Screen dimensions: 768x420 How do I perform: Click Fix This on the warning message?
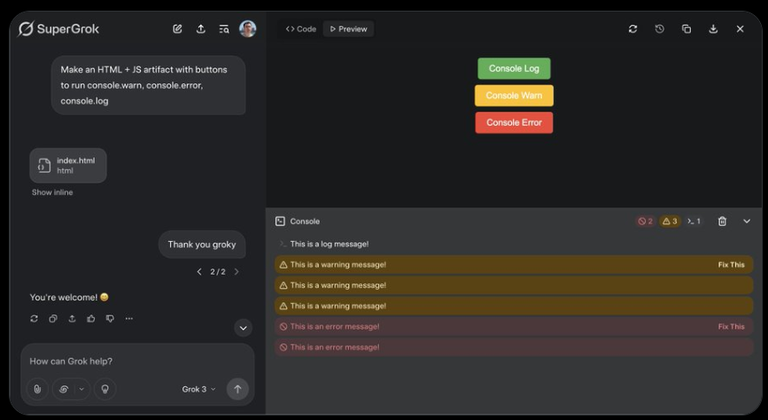(731, 265)
